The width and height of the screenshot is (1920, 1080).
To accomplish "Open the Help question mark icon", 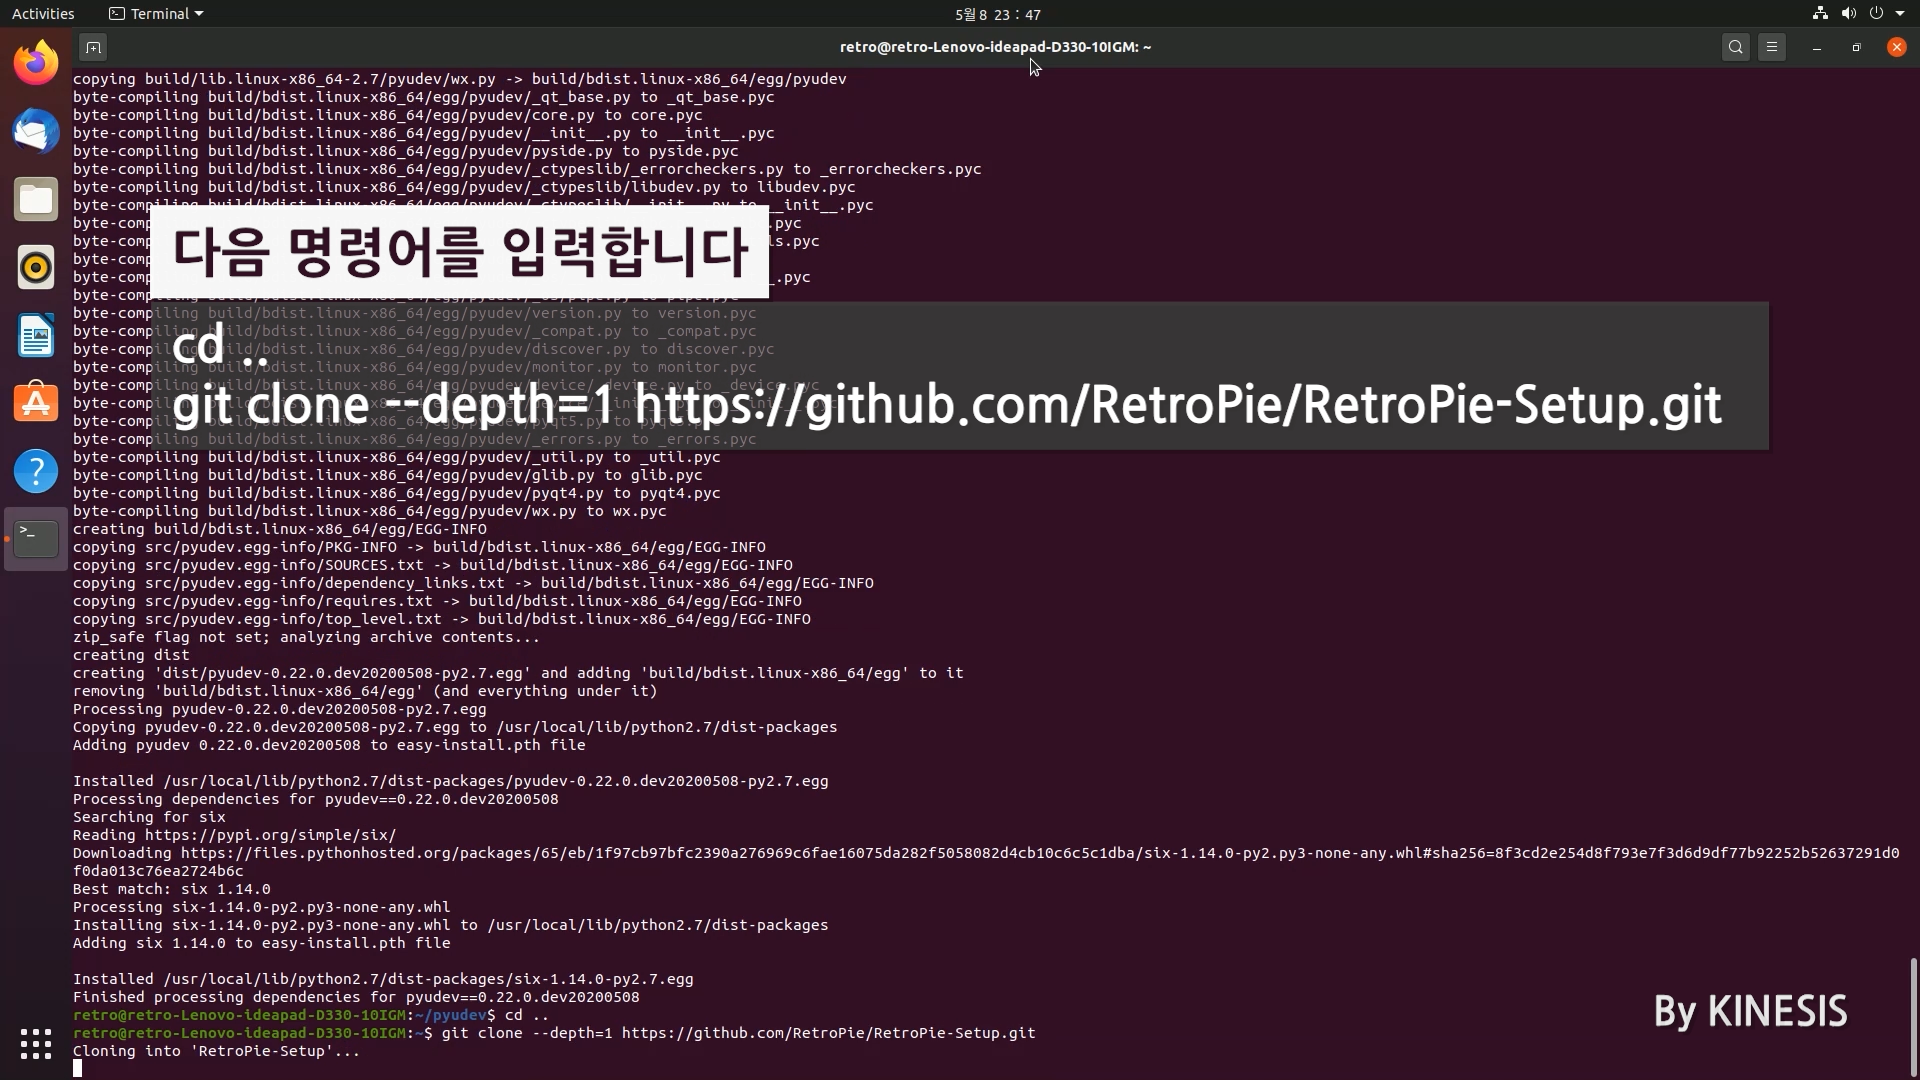I will click(36, 471).
